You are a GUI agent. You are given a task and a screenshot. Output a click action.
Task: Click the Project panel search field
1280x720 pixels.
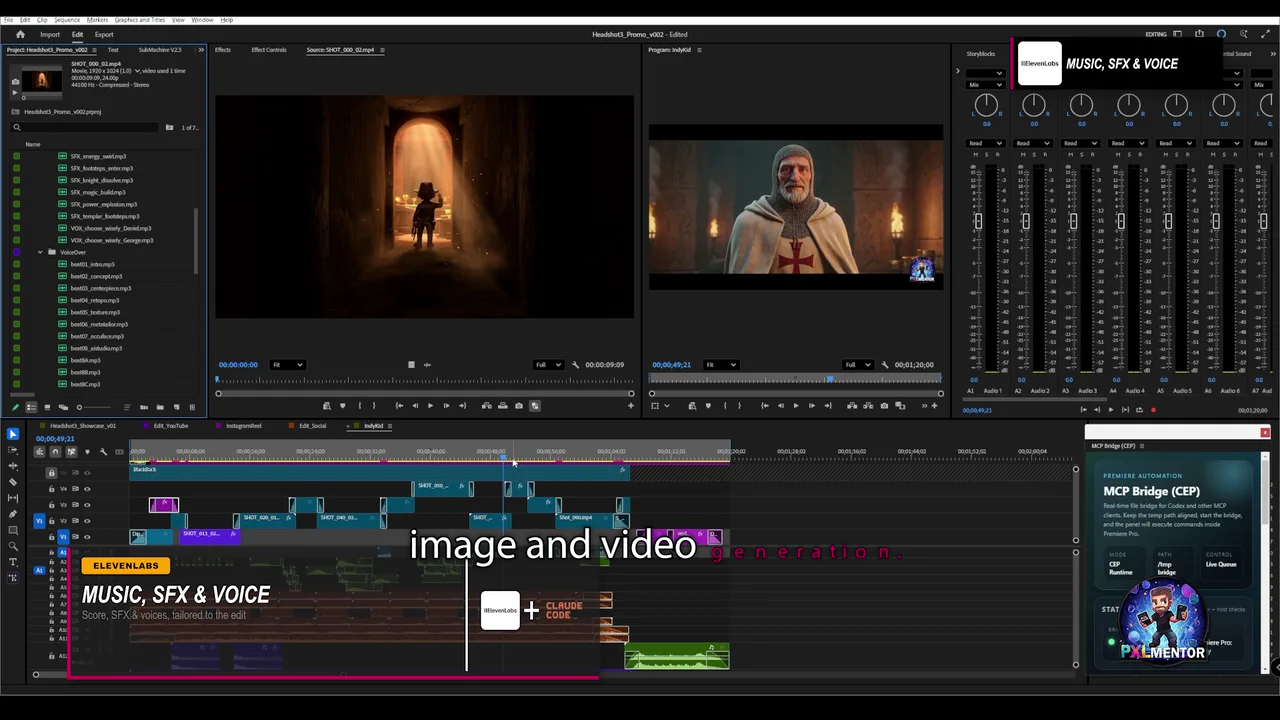click(85, 127)
